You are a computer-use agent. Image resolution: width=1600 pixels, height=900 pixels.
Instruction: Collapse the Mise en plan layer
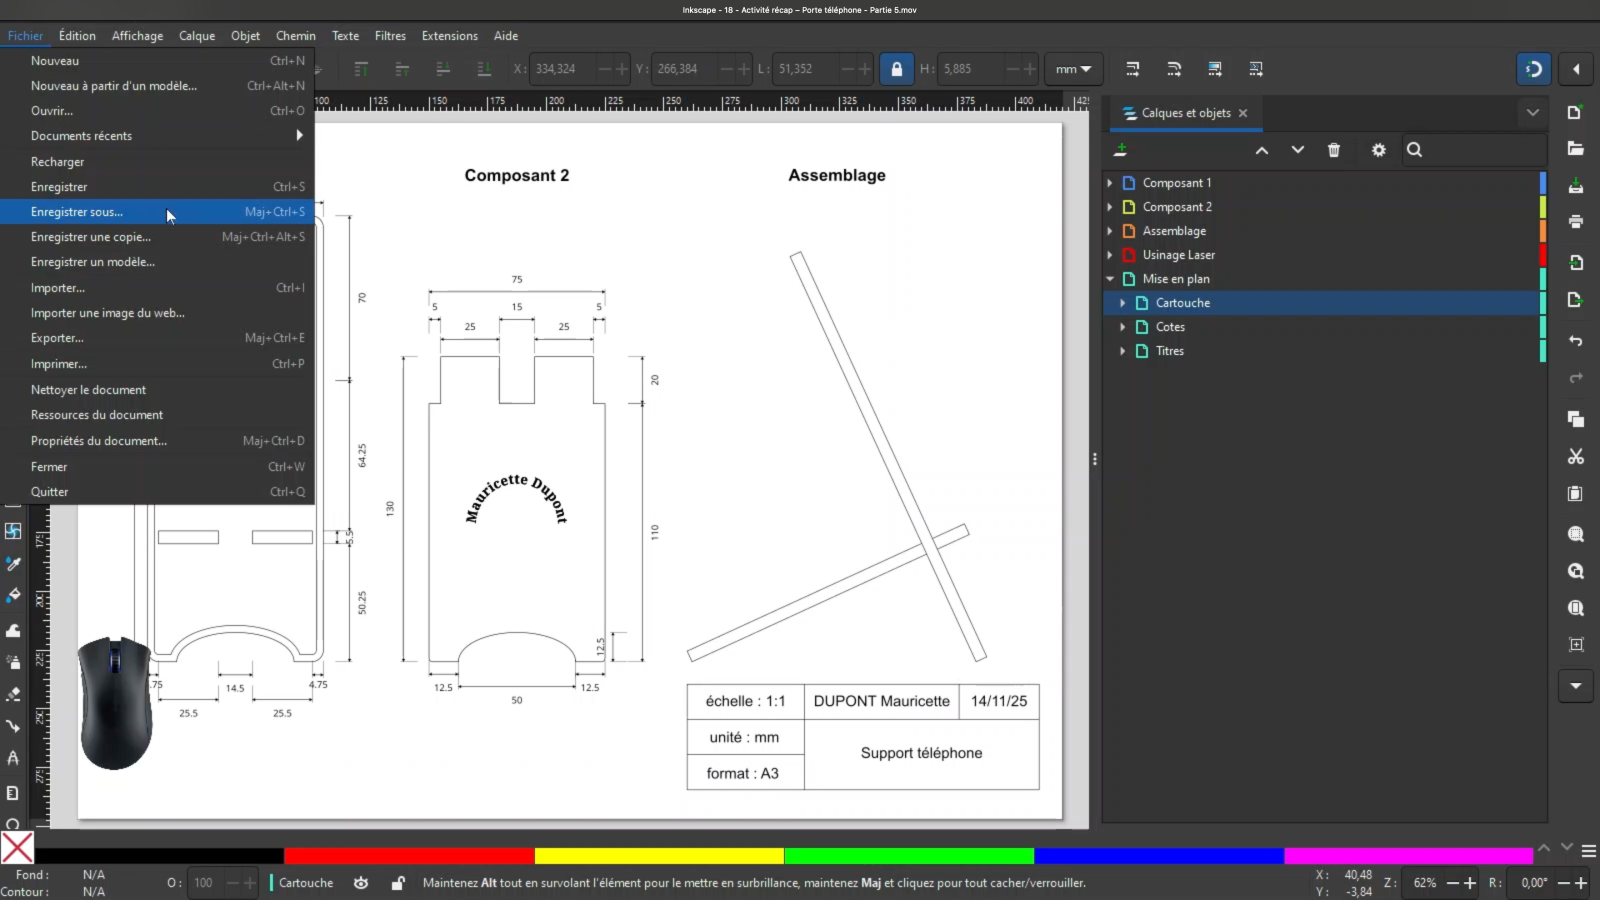(1109, 279)
